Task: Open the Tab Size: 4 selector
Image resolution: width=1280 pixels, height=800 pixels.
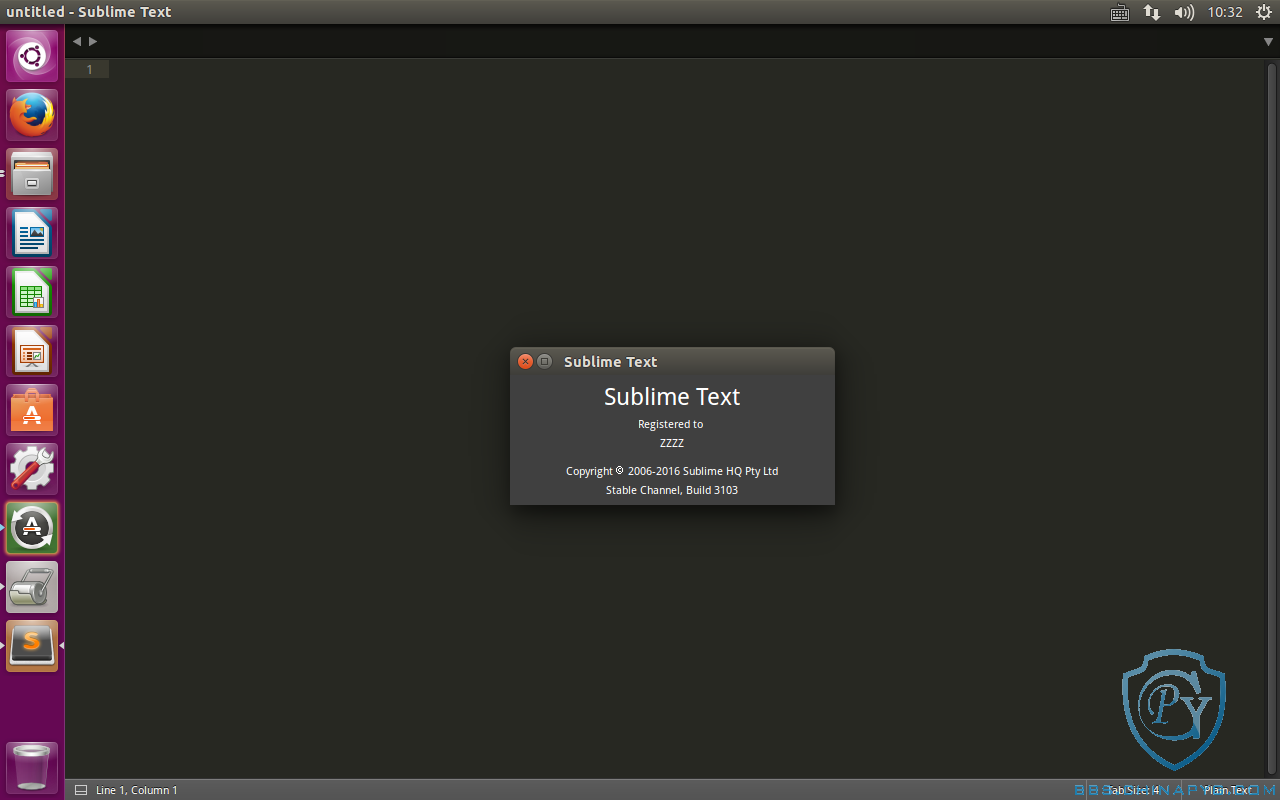Action: coord(1132,790)
